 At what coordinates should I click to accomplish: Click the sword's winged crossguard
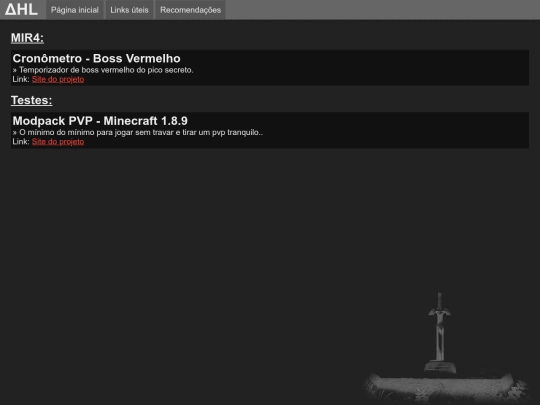click(439, 313)
